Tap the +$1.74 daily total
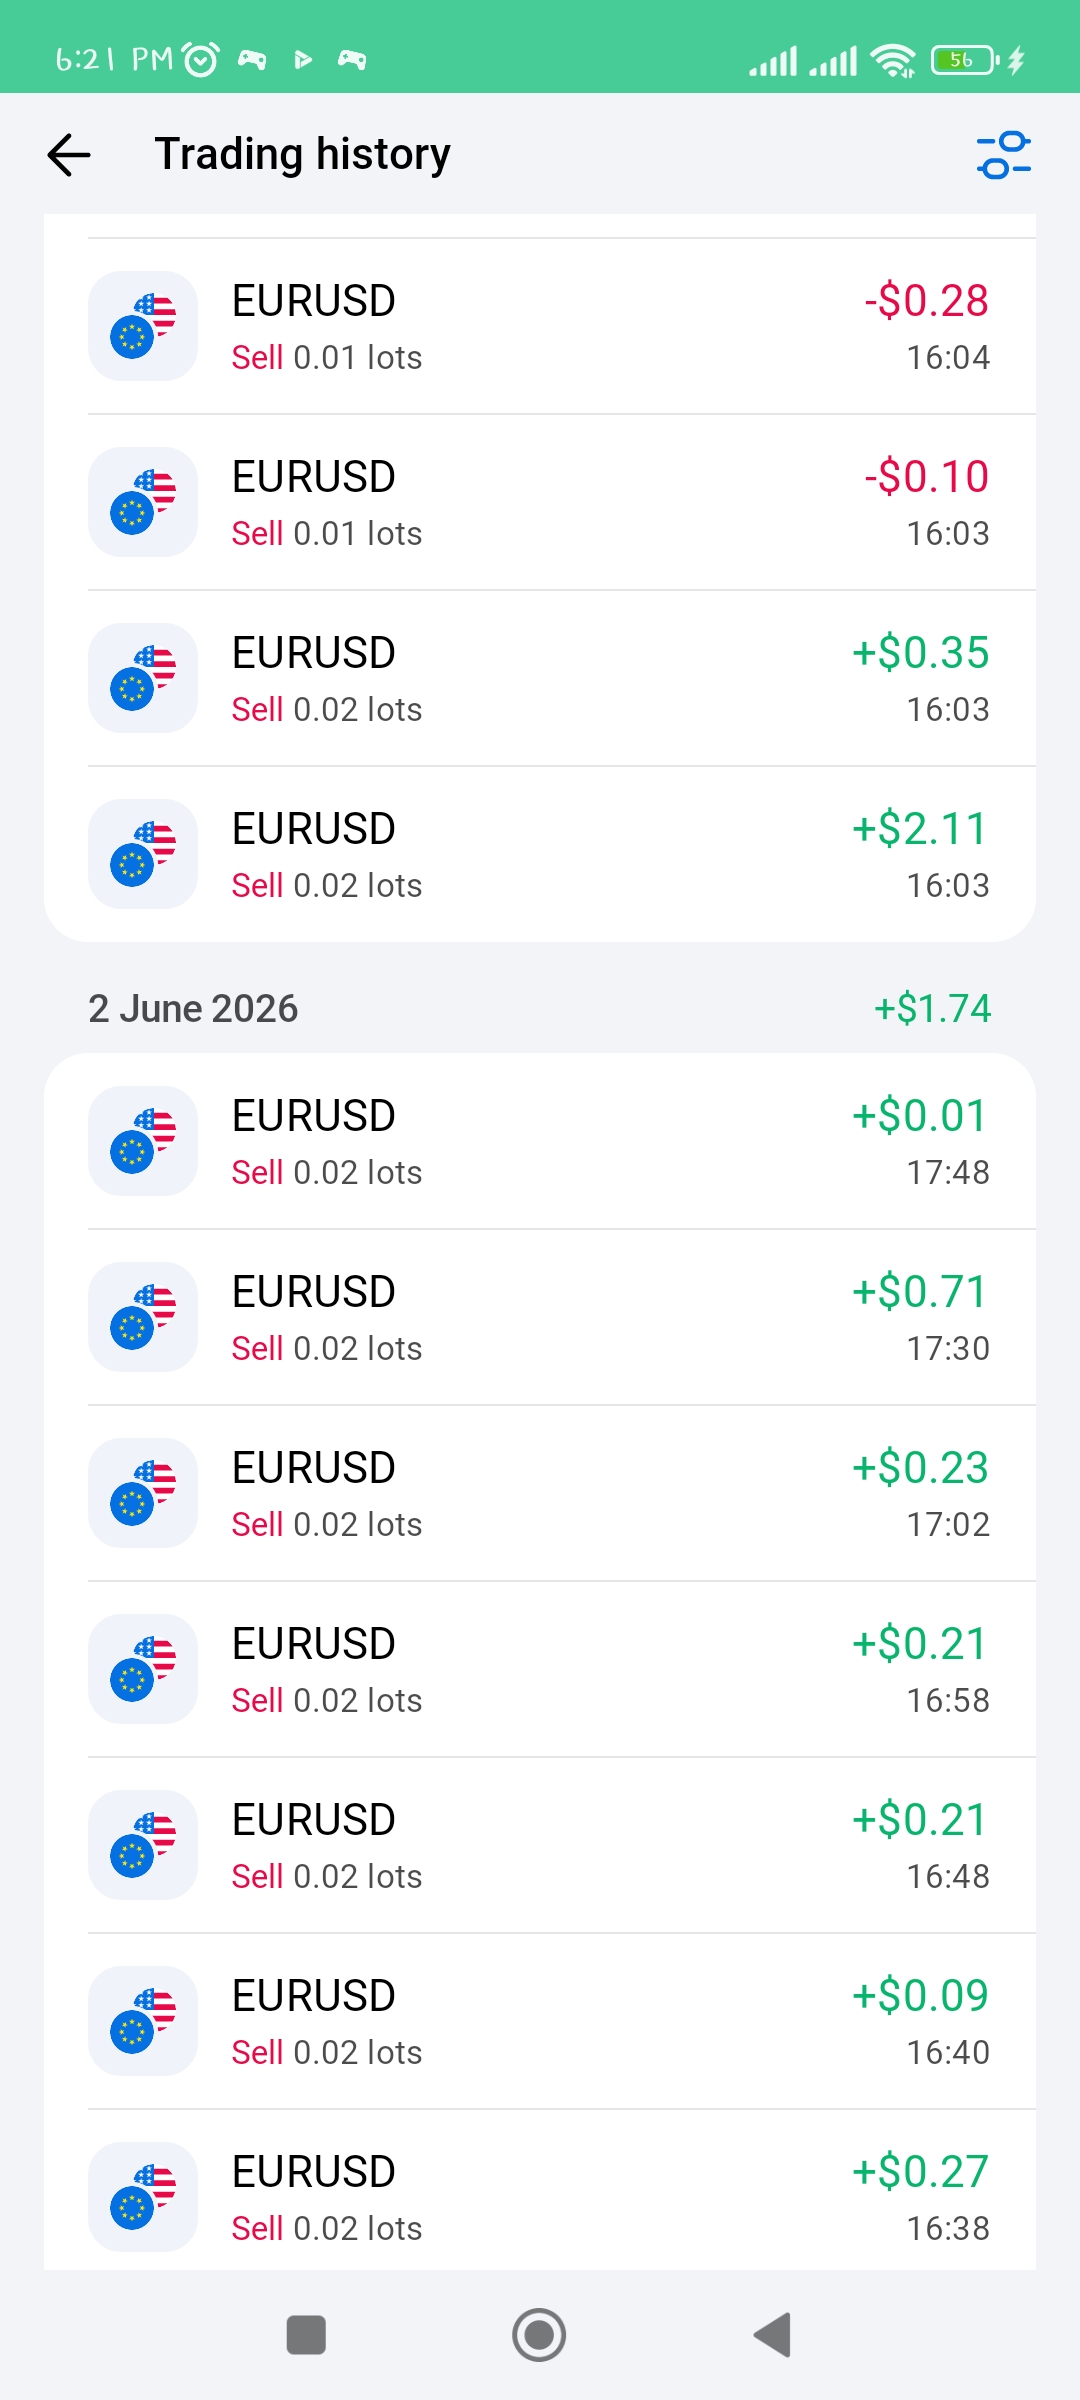 tap(932, 1008)
